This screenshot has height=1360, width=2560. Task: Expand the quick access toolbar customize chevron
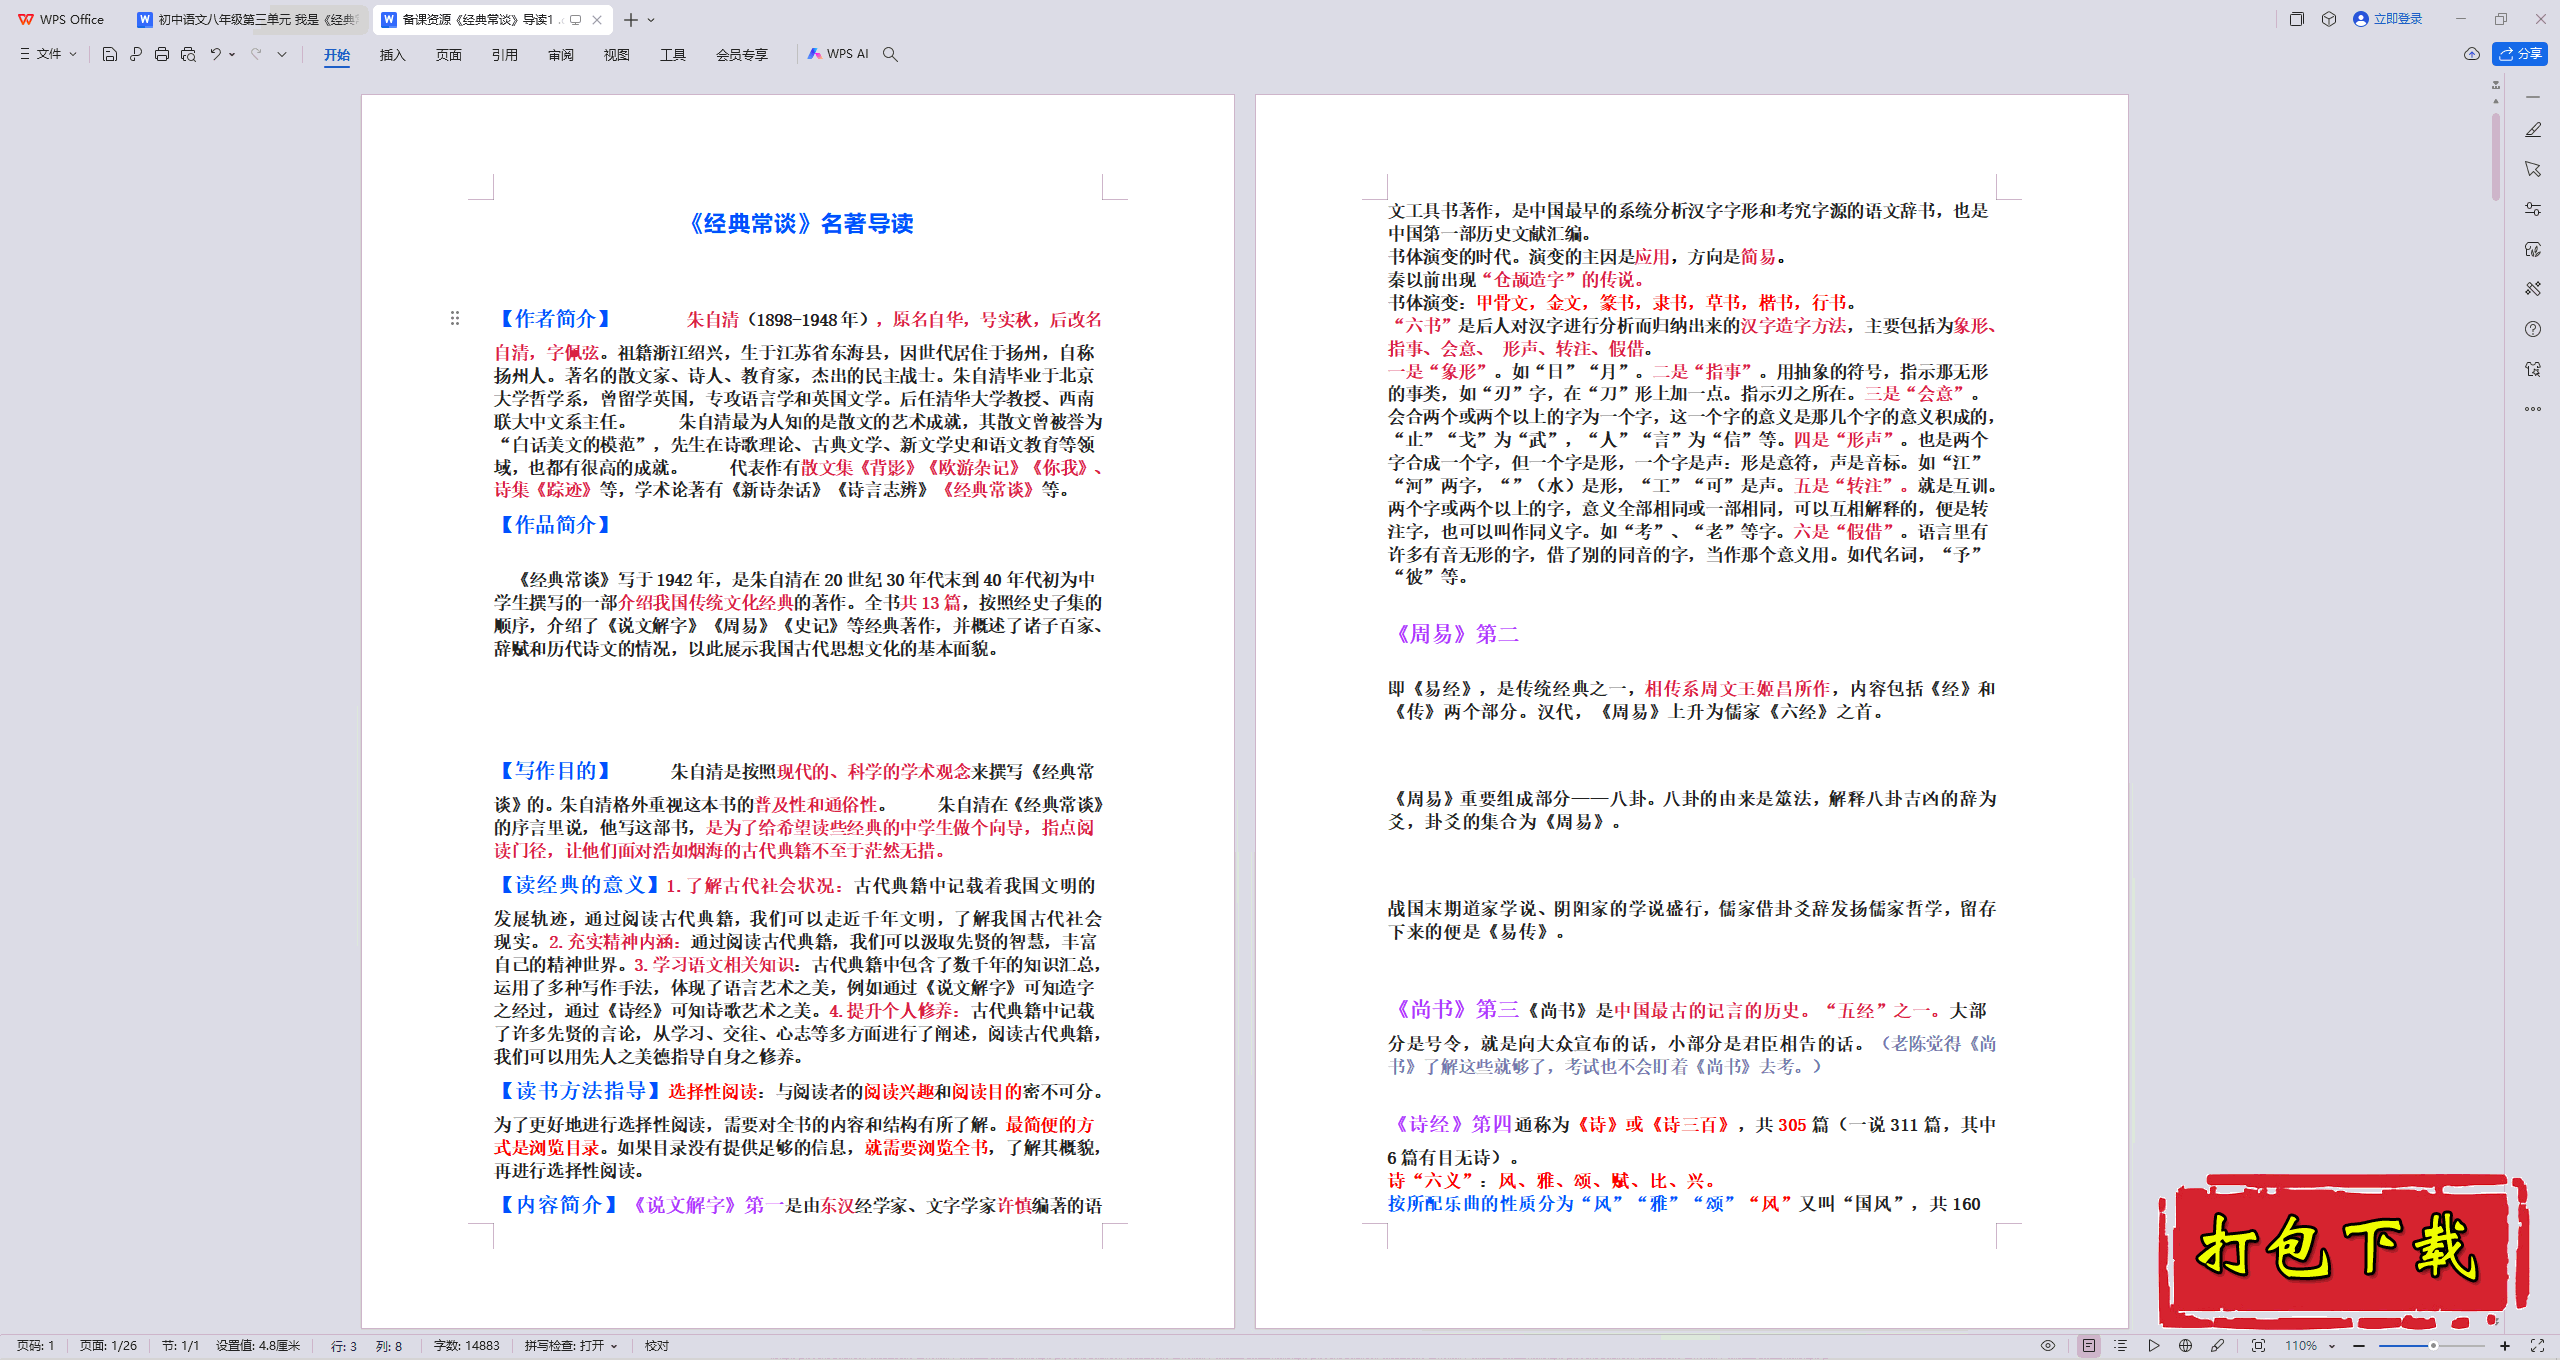click(282, 54)
